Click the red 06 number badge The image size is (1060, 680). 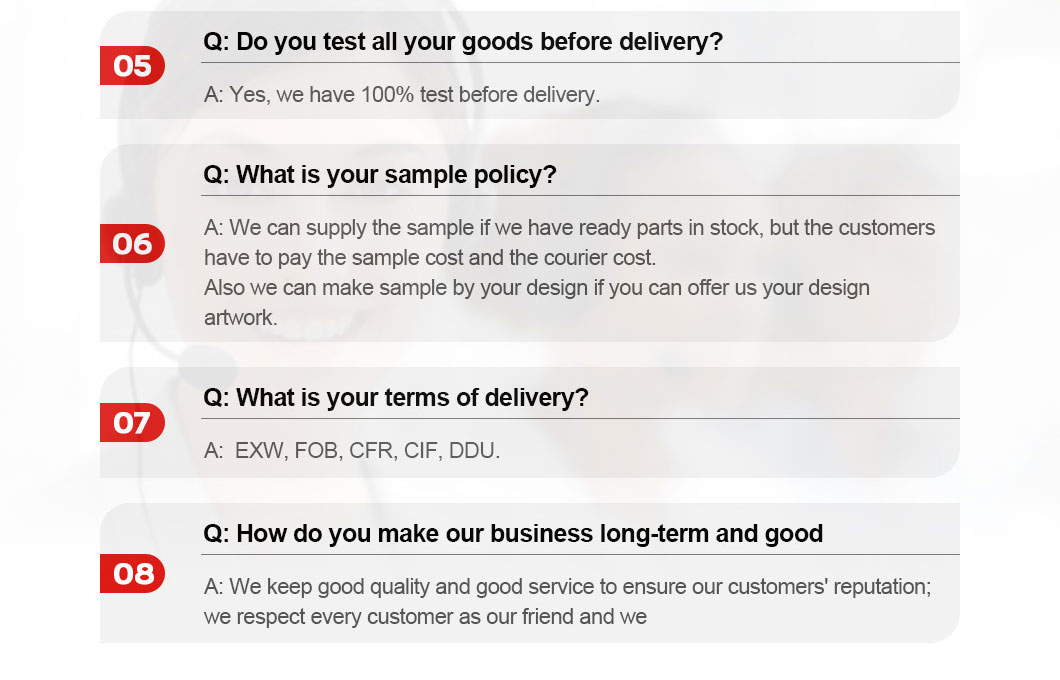click(132, 244)
